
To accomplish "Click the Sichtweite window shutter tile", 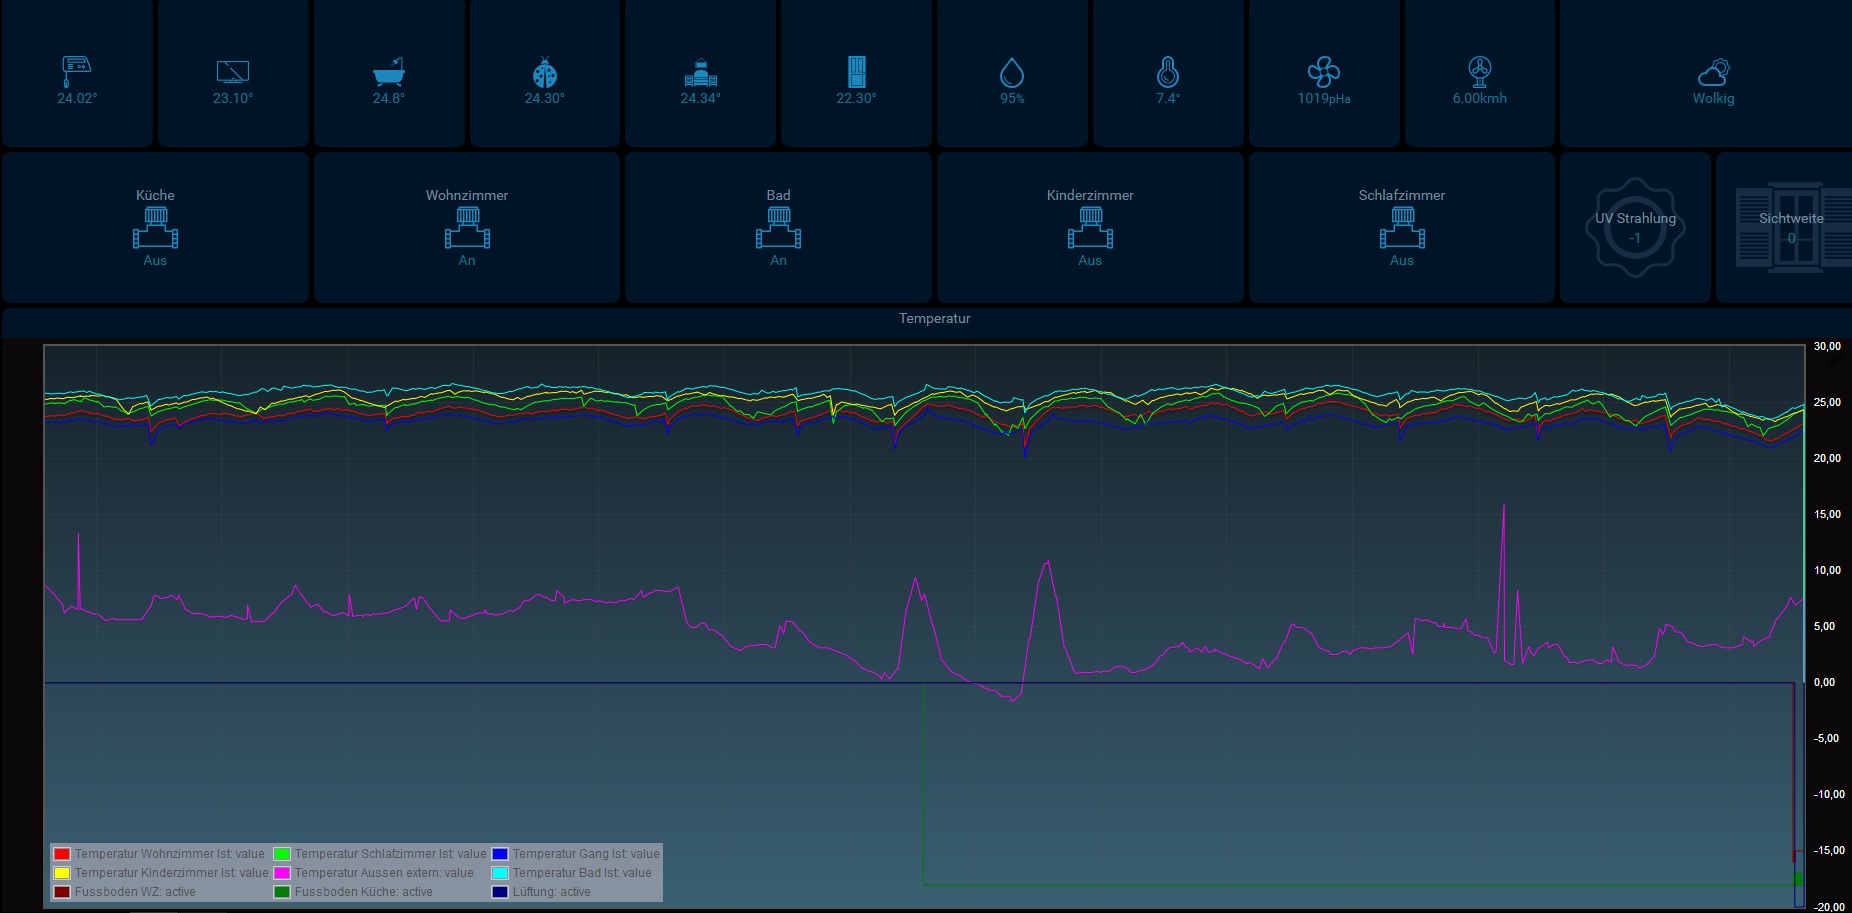I will (1785, 228).
